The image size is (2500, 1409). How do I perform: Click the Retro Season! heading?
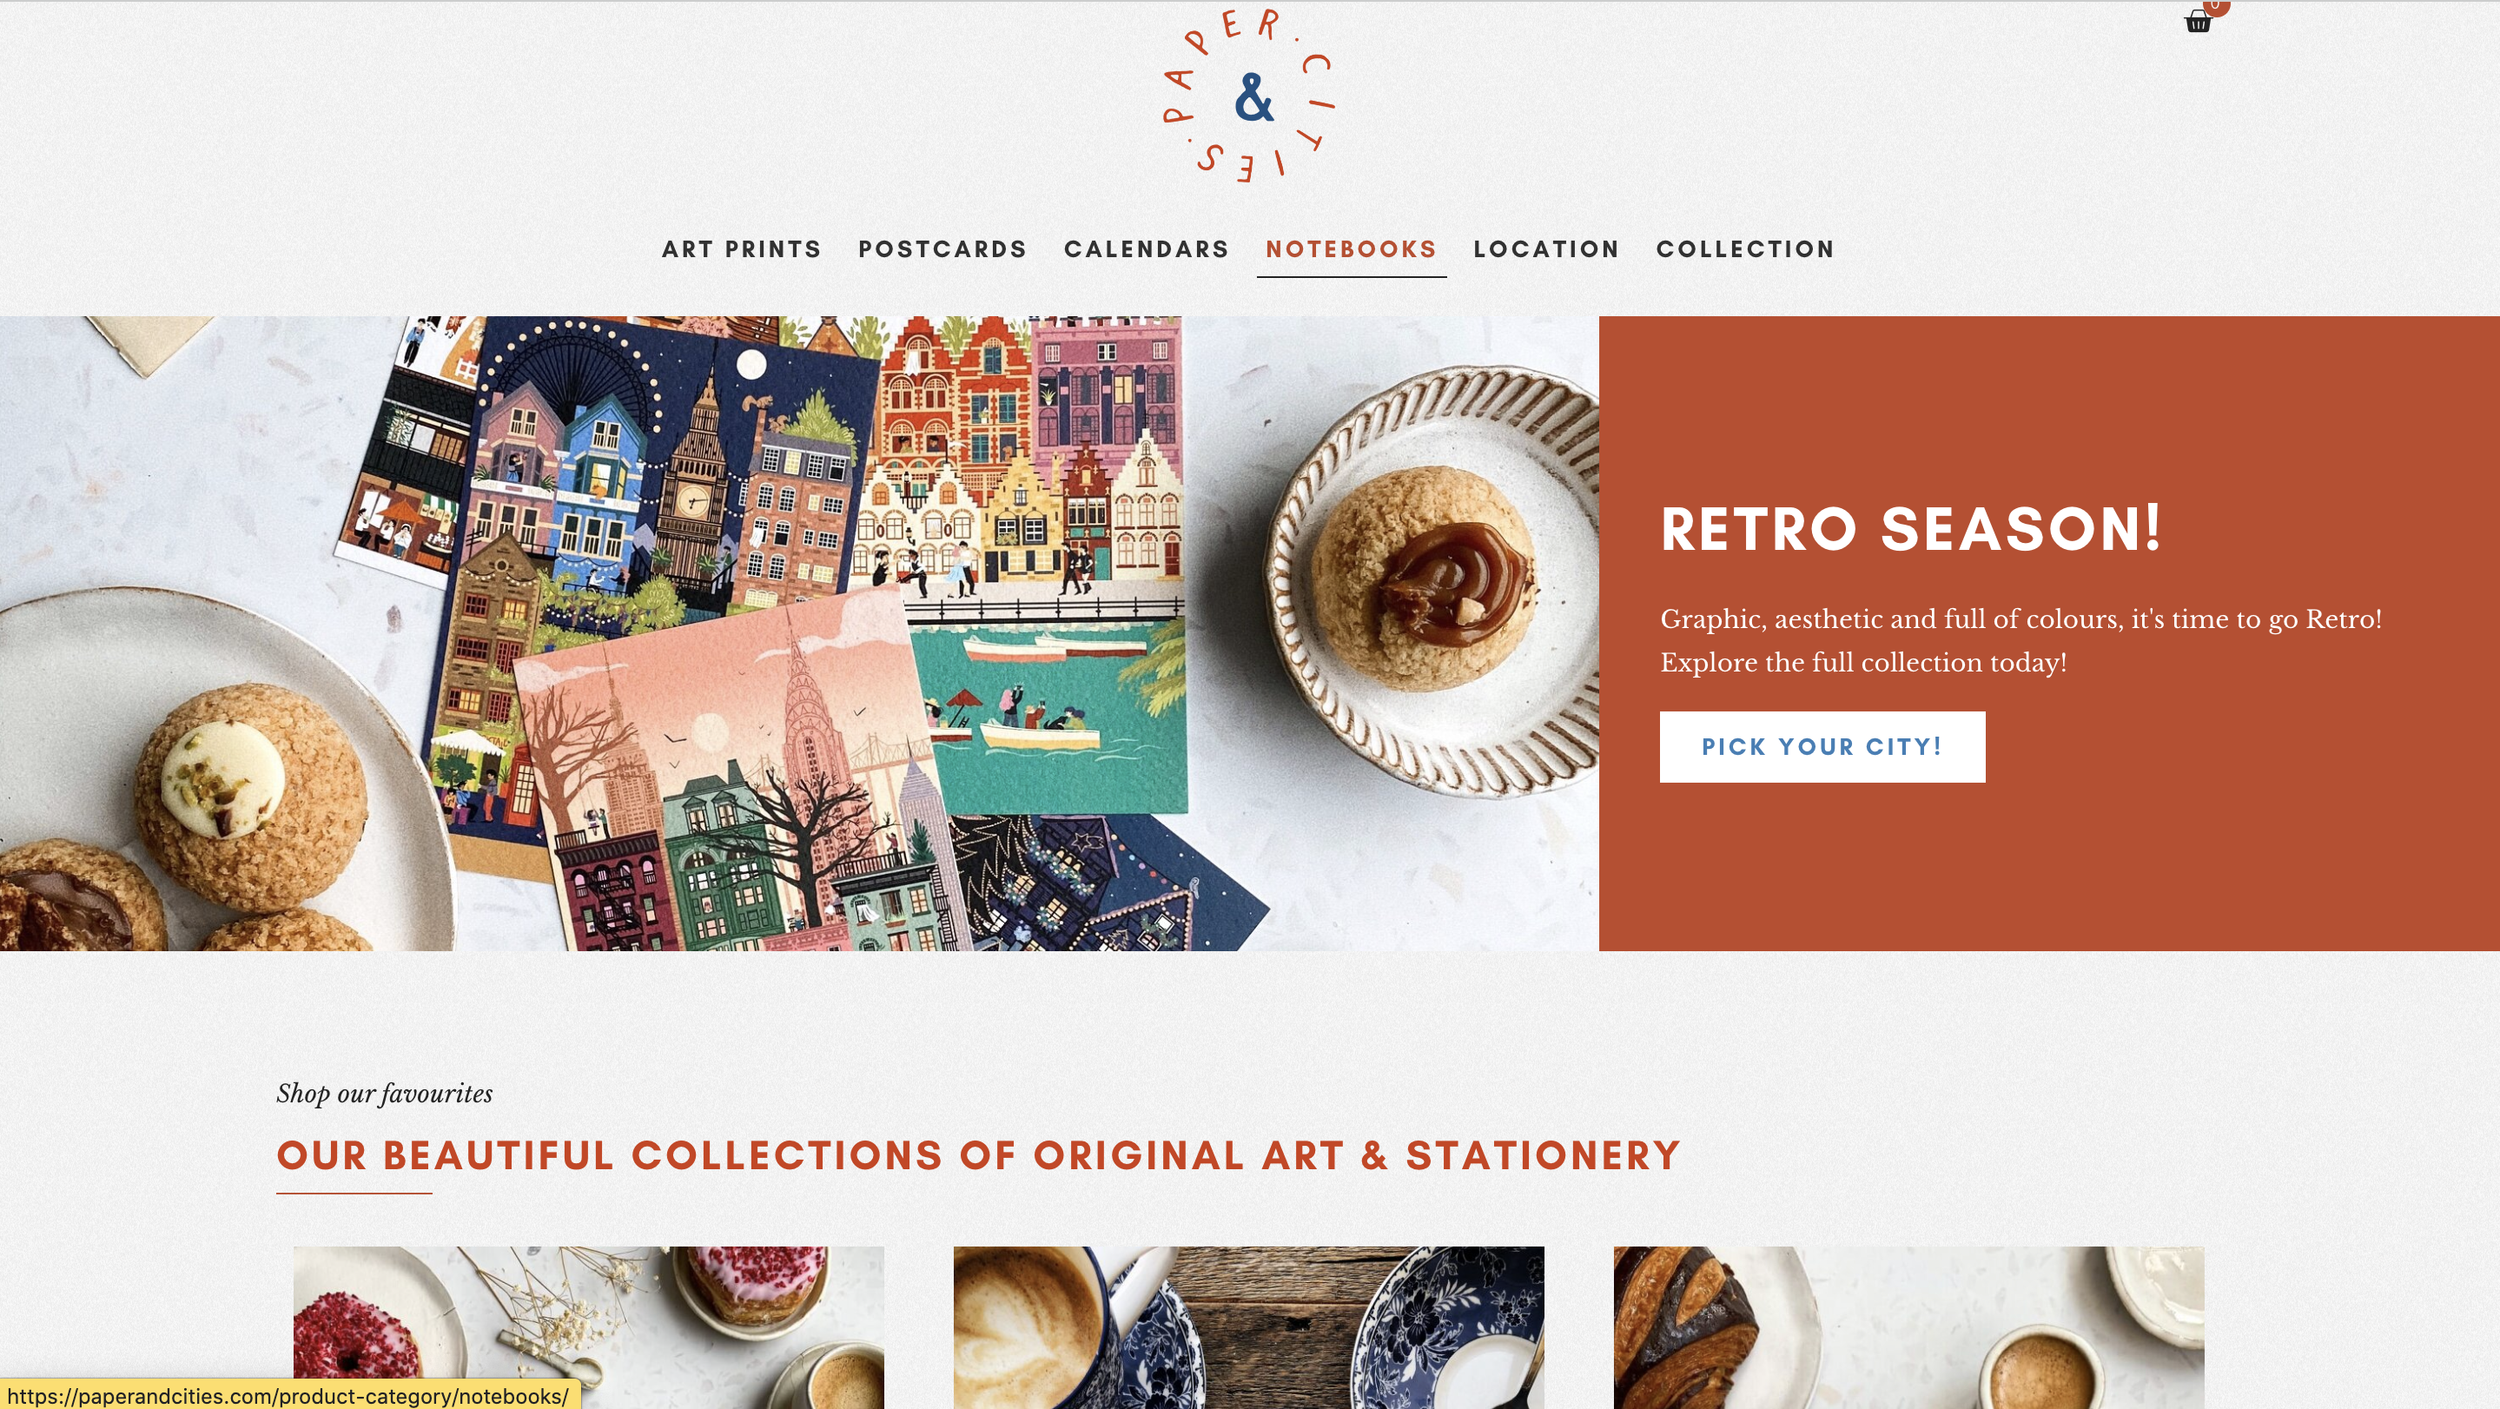(x=1910, y=529)
